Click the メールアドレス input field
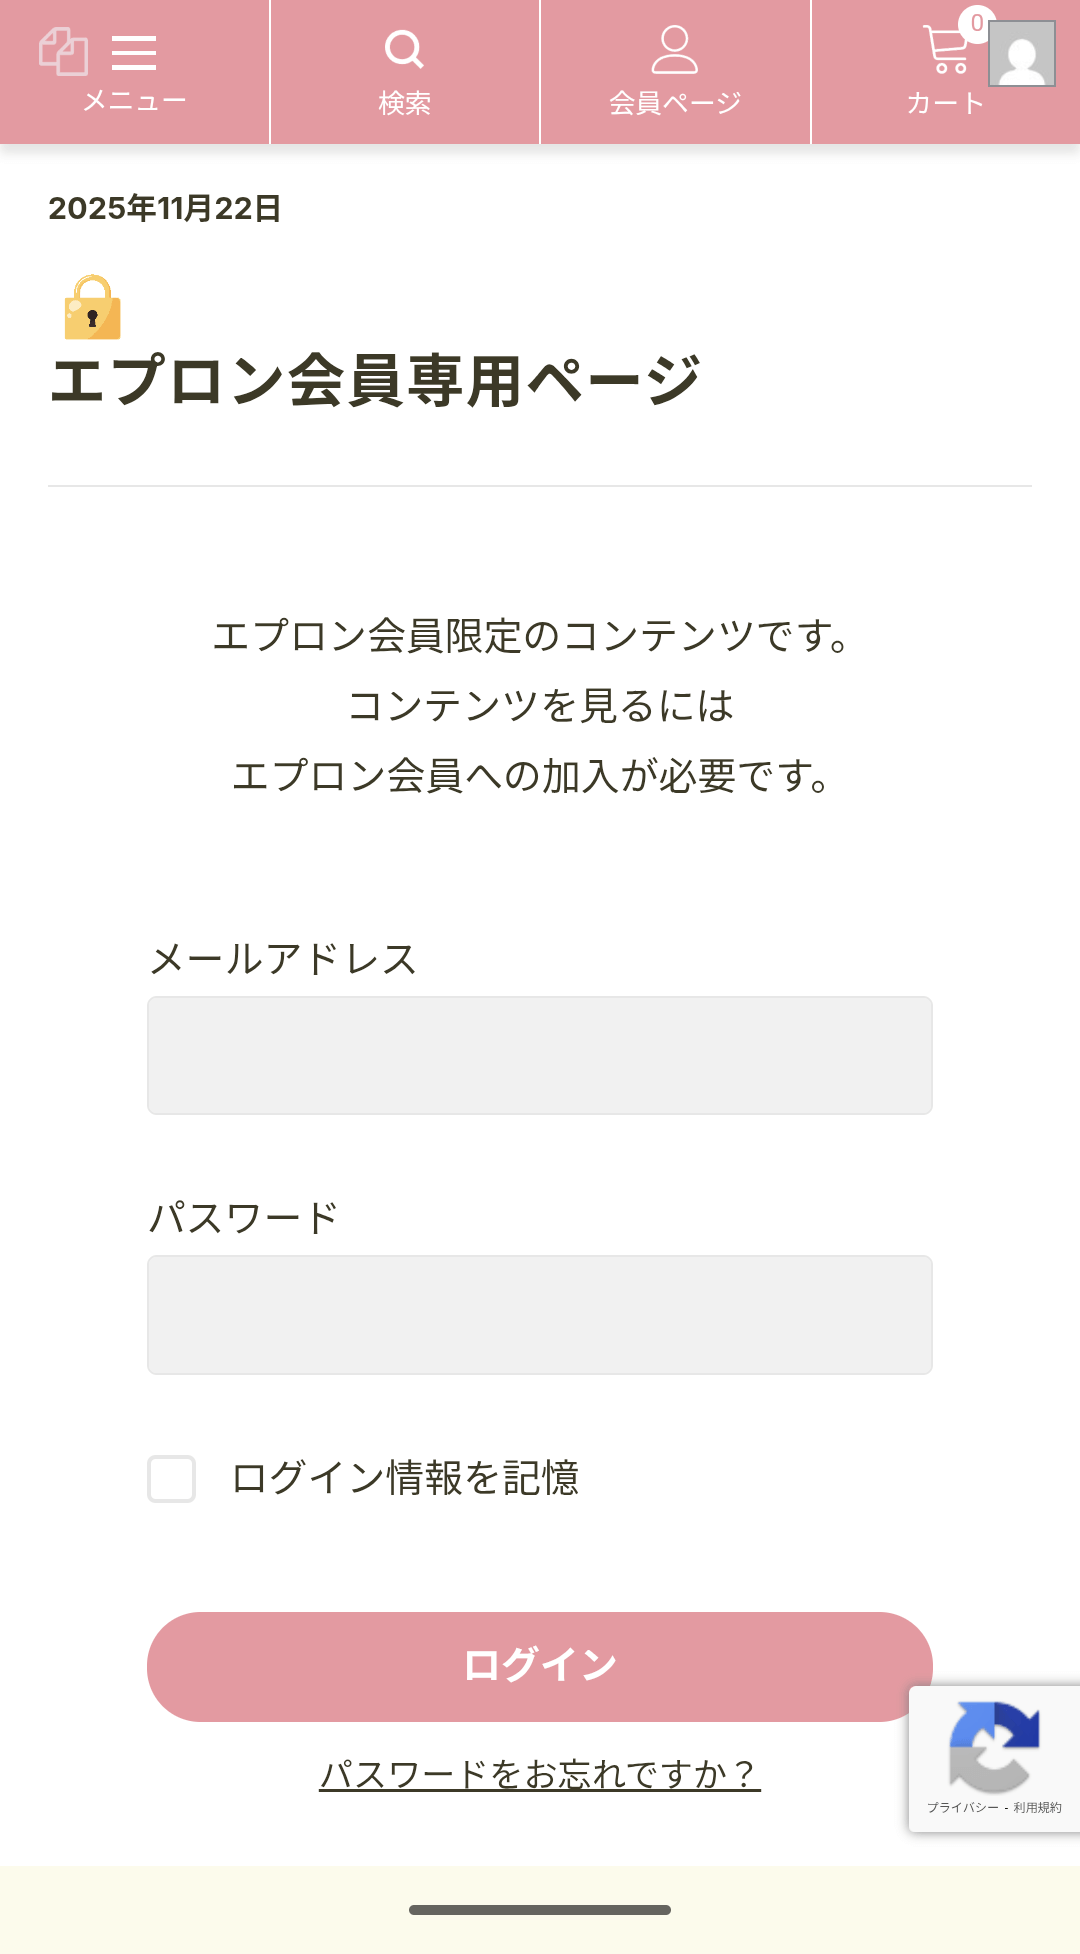The height and width of the screenshot is (1954, 1080). (x=540, y=1054)
